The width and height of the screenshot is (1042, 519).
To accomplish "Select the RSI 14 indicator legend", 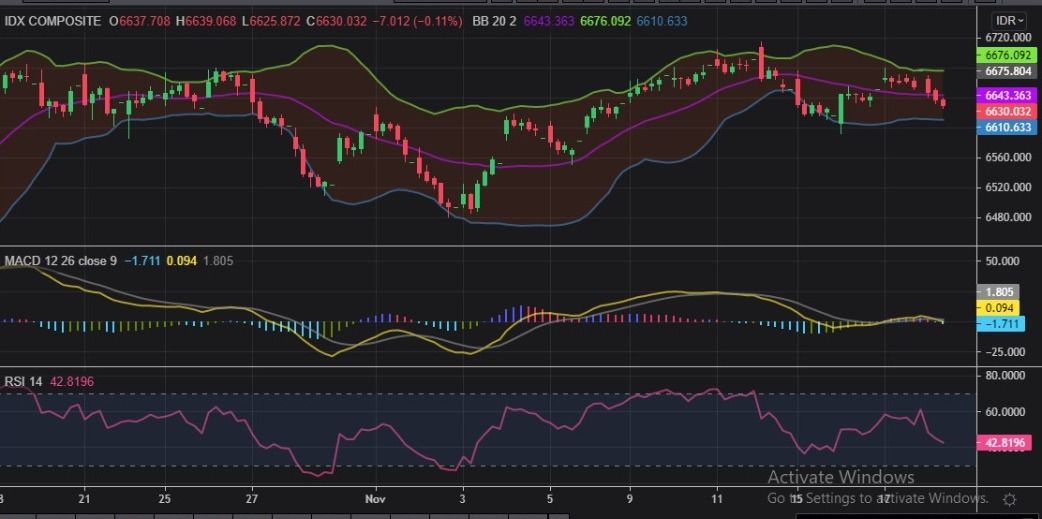I will pyautogui.click(x=23, y=381).
